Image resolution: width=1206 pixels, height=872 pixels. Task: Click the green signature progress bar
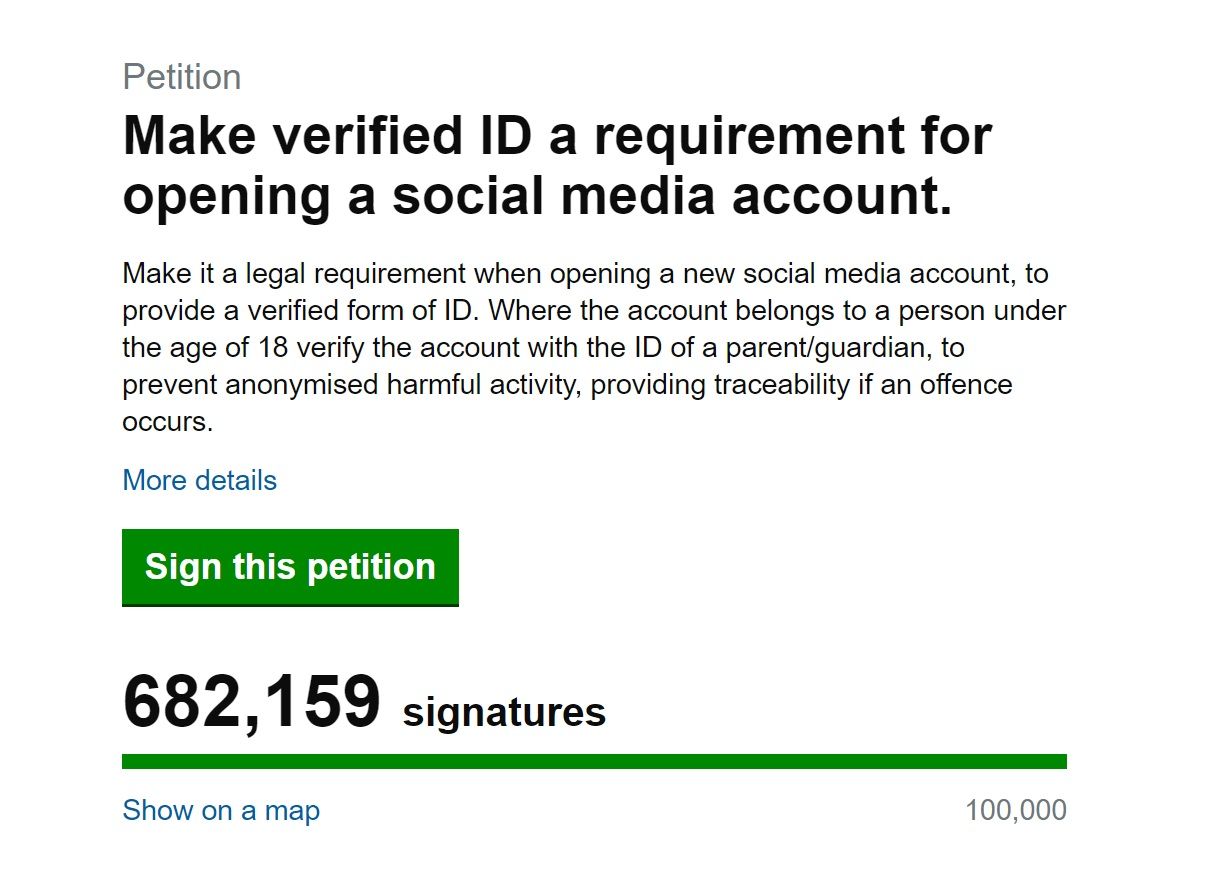pos(594,761)
